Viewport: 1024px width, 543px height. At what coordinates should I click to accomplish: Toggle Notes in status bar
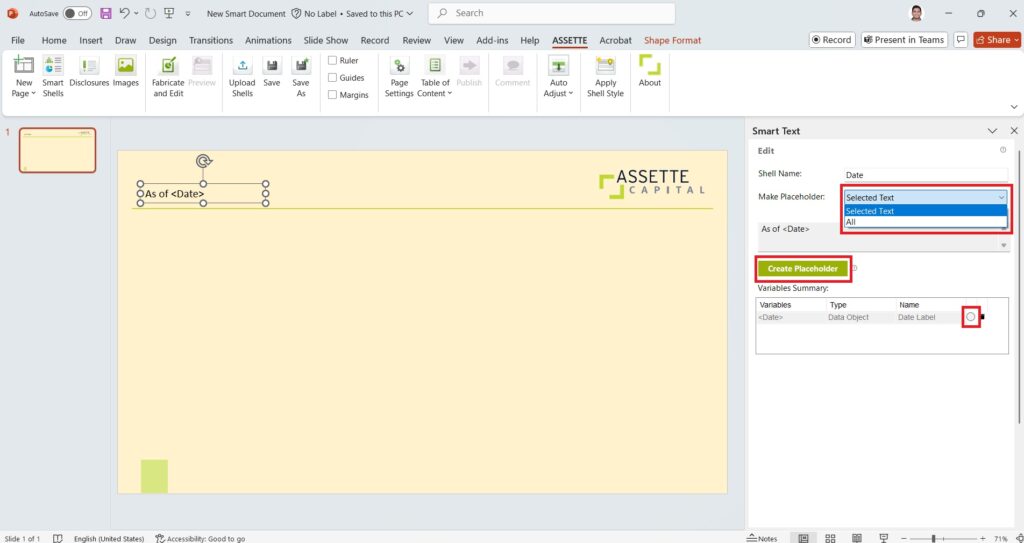[762, 538]
